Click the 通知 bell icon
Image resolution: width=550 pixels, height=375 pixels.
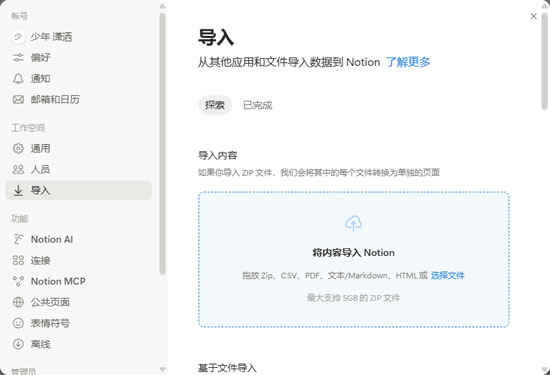(x=18, y=79)
